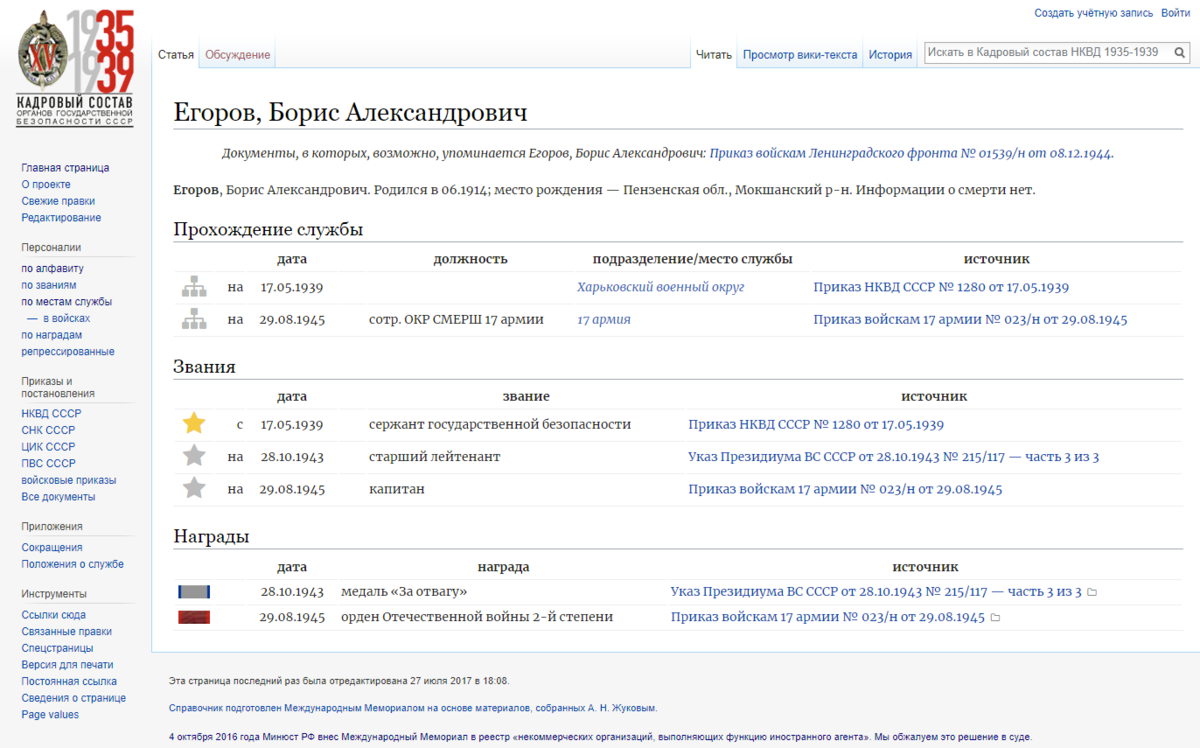This screenshot has height=748, width=1200.
Task: Click the org-chart icon in the 17.05.1939 service row
Action: [194, 287]
